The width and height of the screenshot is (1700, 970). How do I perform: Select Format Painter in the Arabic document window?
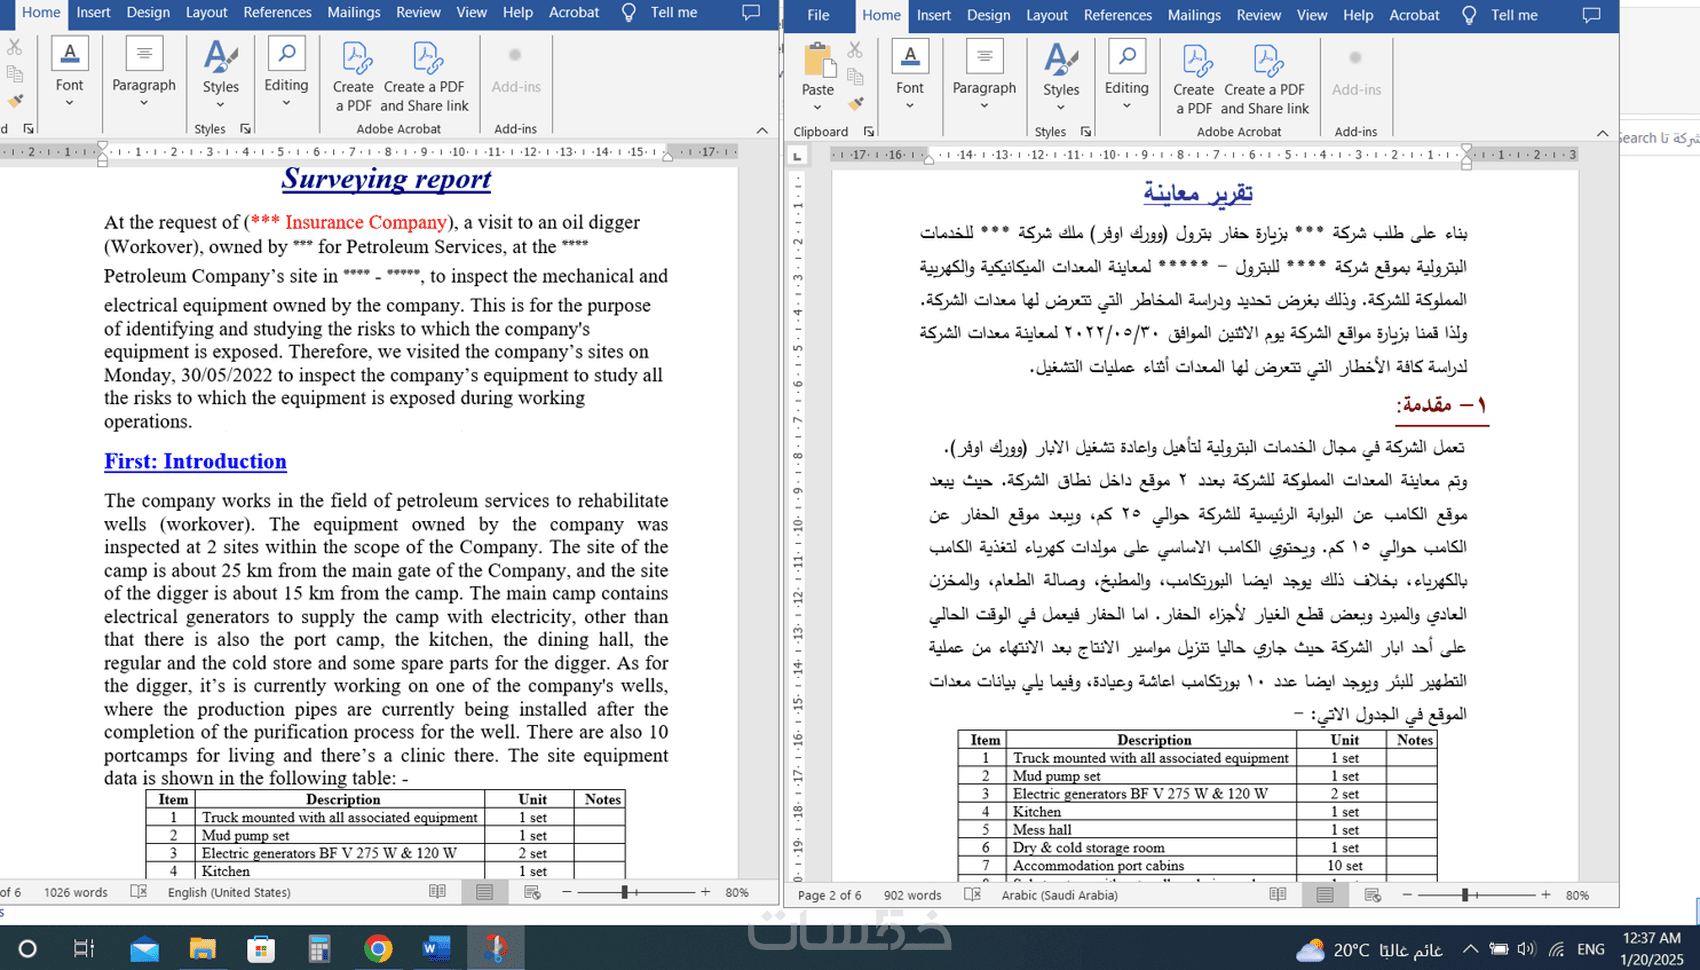(855, 103)
